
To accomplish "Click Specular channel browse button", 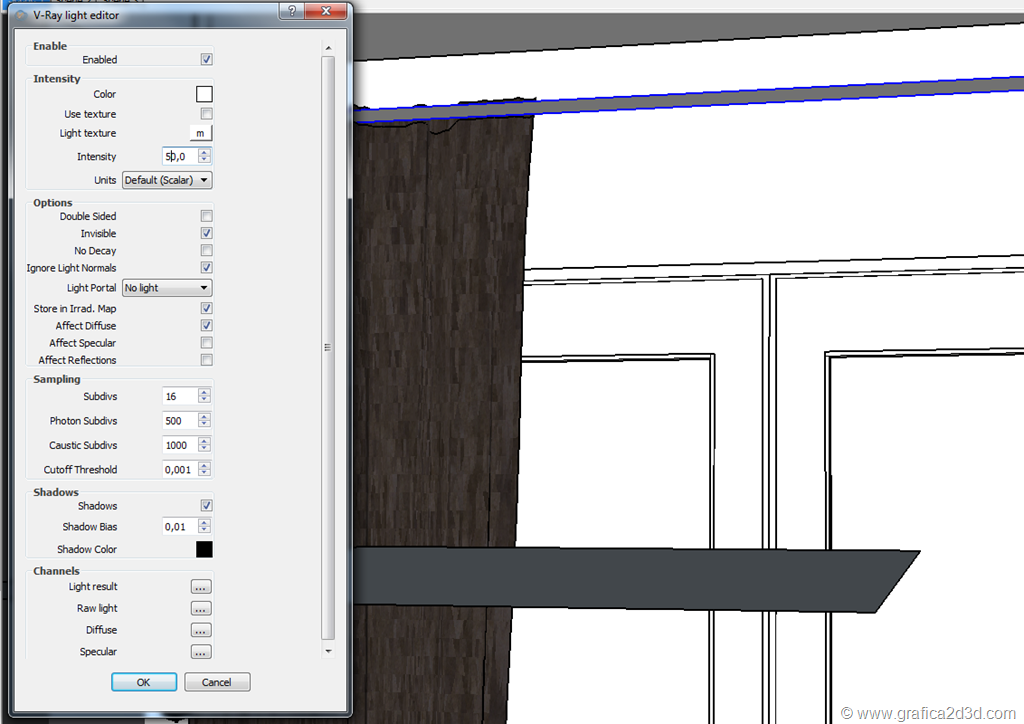I will [x=201, y=652].
